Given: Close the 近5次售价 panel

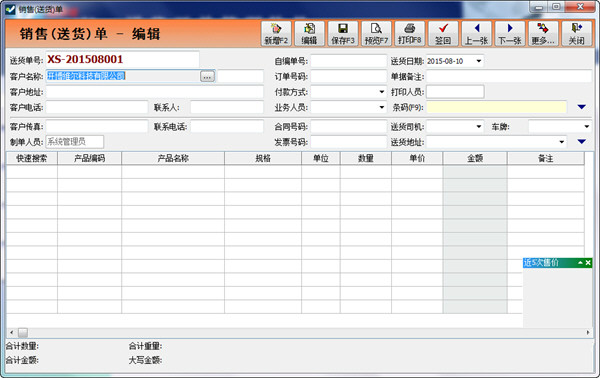Looking at the screenshot, I should pyautogui.click(x=588, y=262).
